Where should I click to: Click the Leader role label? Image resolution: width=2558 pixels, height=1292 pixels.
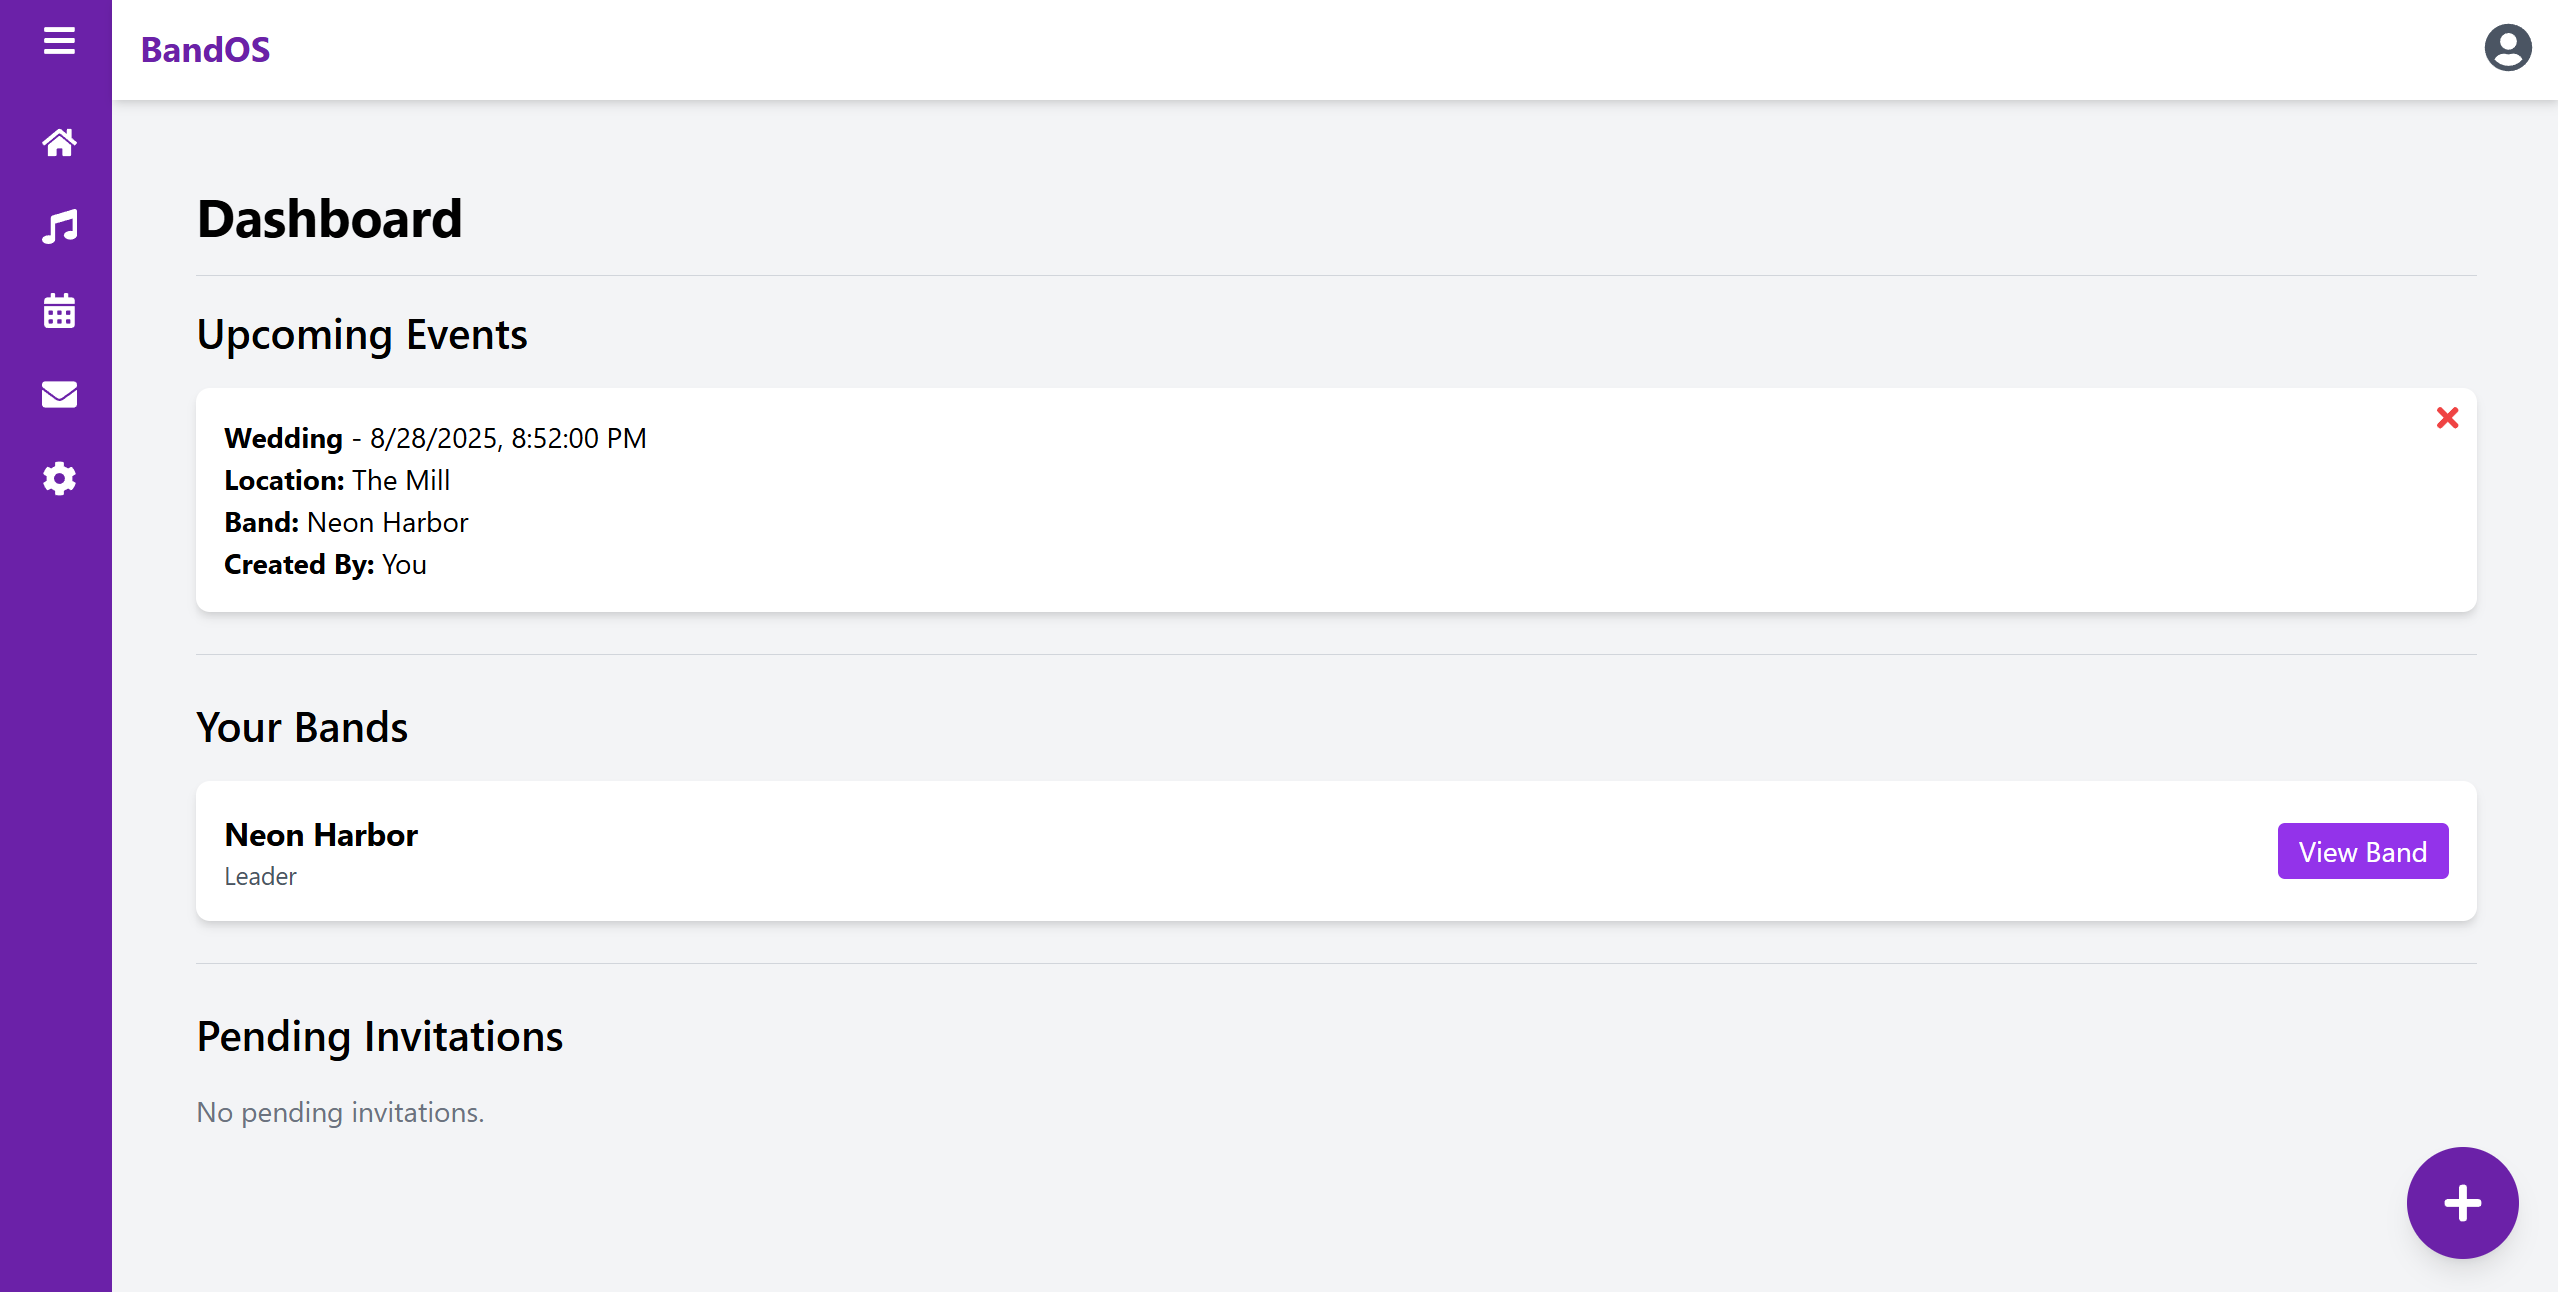[260, 877]
